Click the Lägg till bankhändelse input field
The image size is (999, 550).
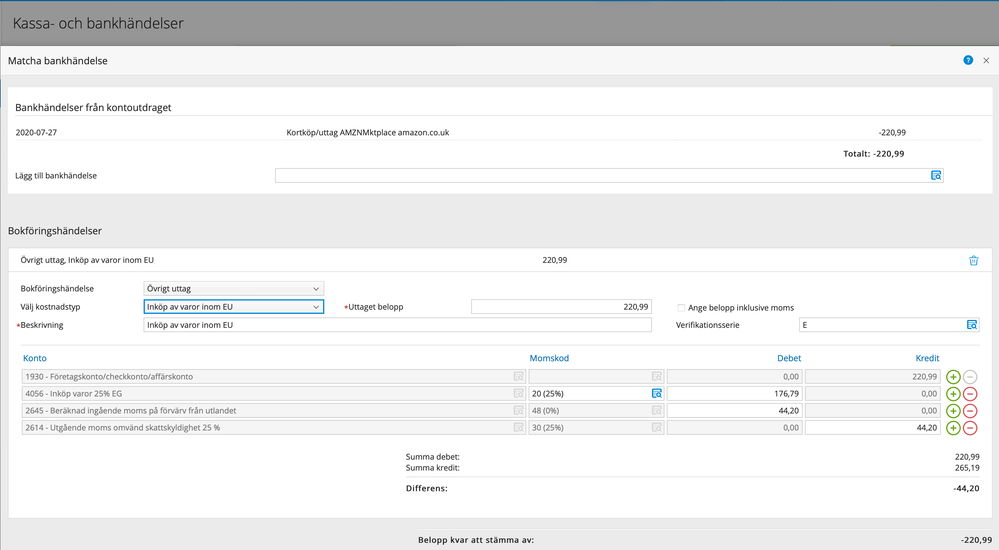click(x=602, y=176)
